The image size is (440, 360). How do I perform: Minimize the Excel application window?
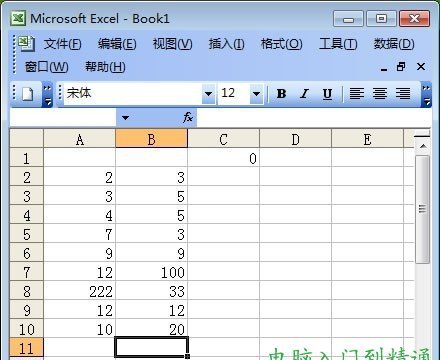click(348, 18)
